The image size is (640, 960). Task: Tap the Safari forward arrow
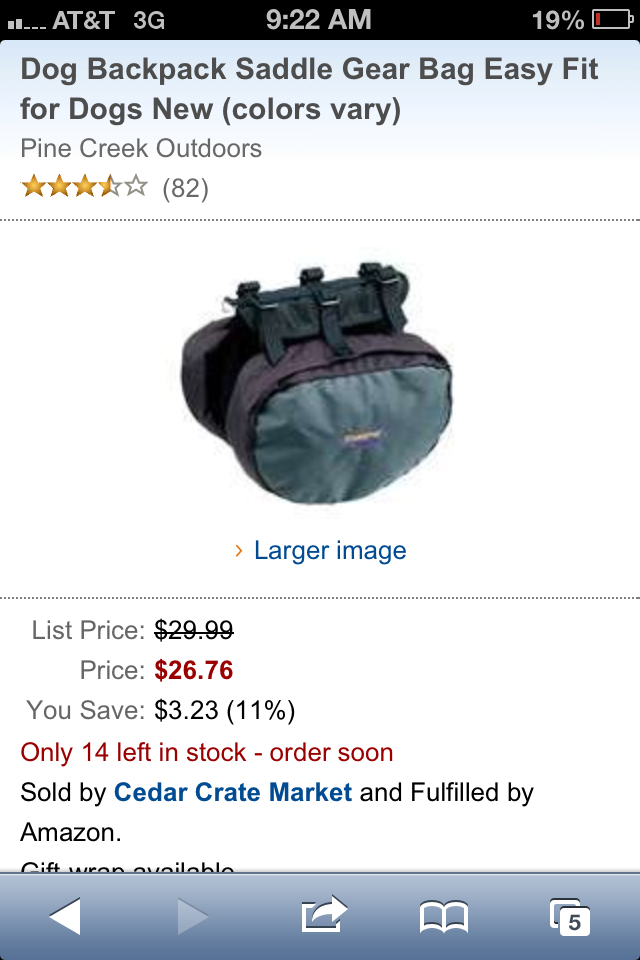point(193,916)
